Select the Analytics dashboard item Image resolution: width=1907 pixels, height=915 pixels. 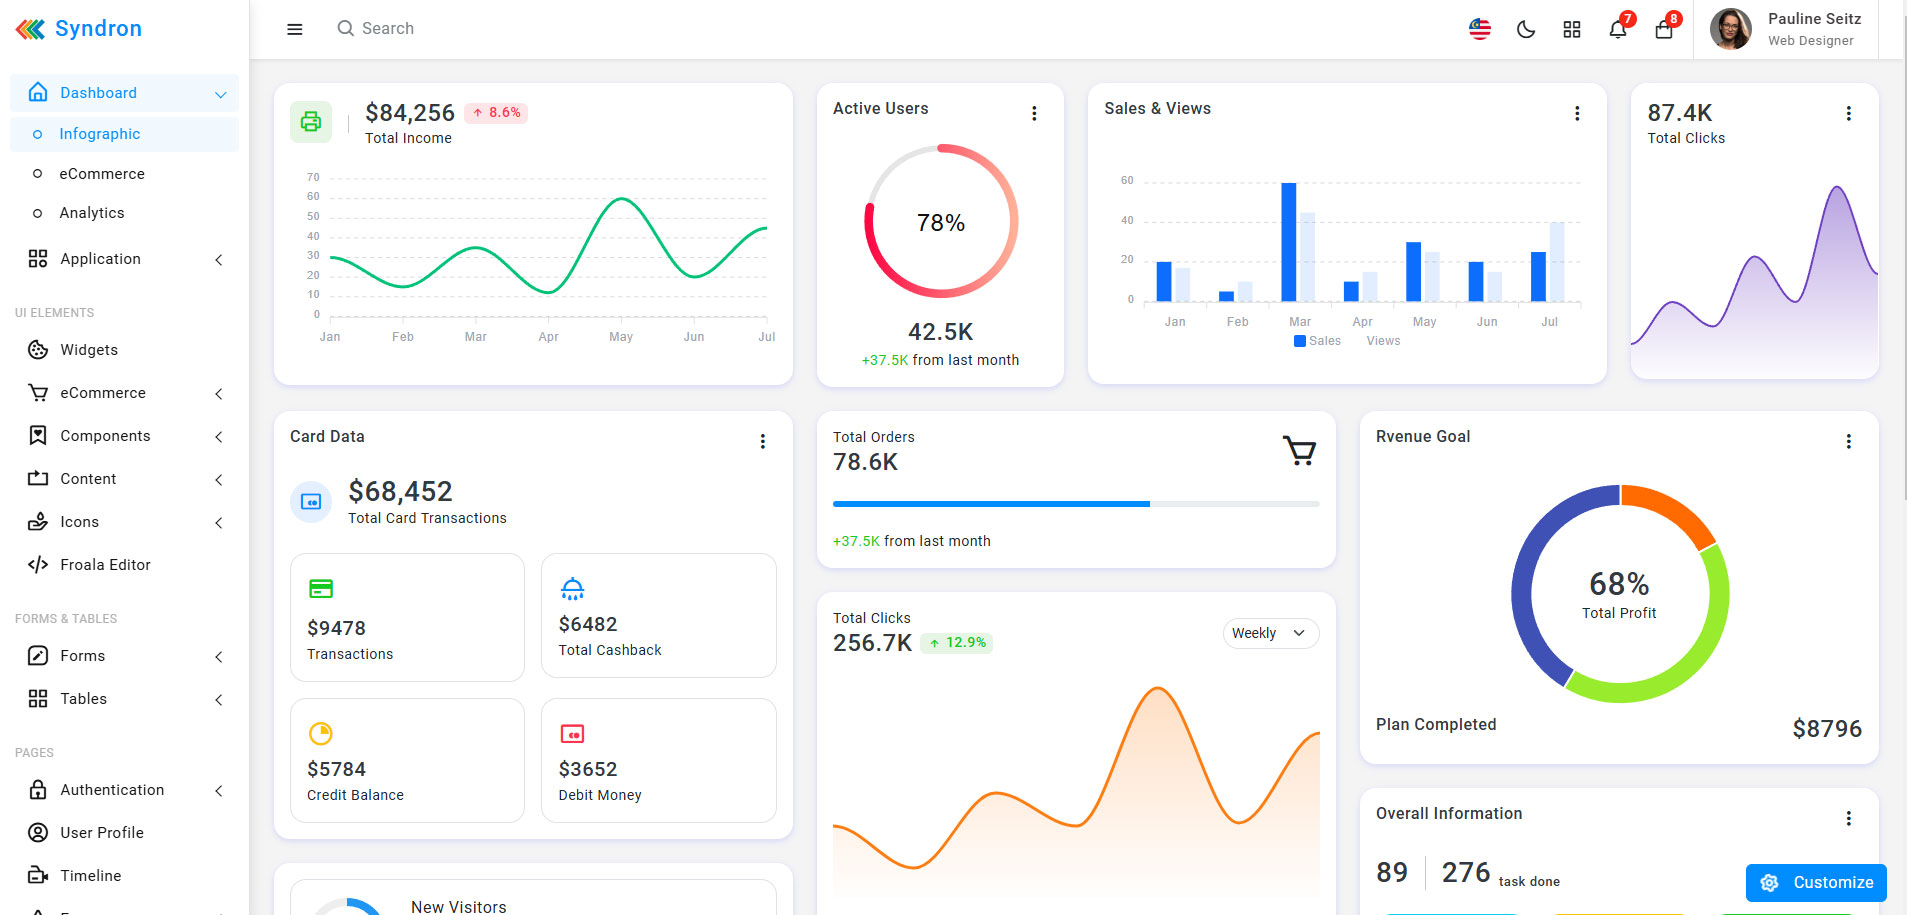click(124, 213)
